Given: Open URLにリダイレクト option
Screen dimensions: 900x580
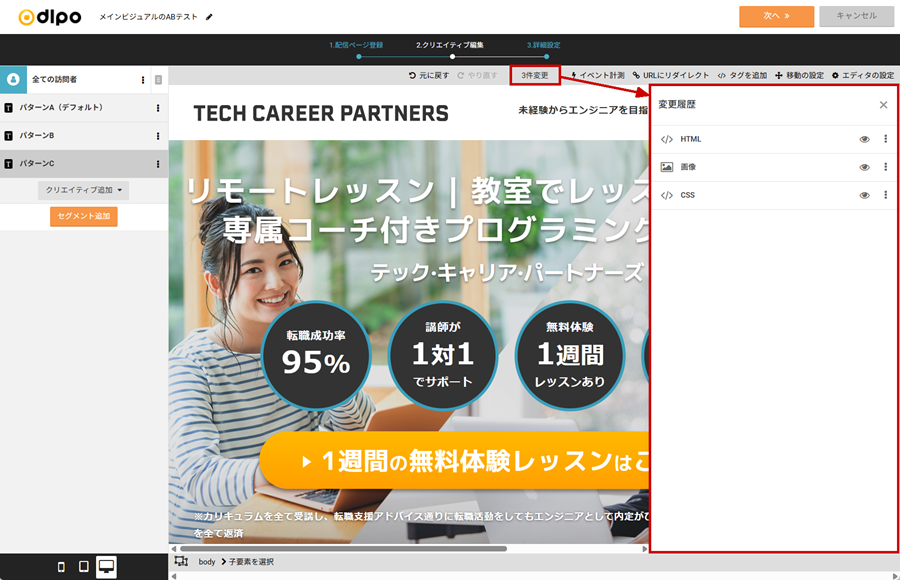Looking at the screenshot, I should (x=671, y=75).
